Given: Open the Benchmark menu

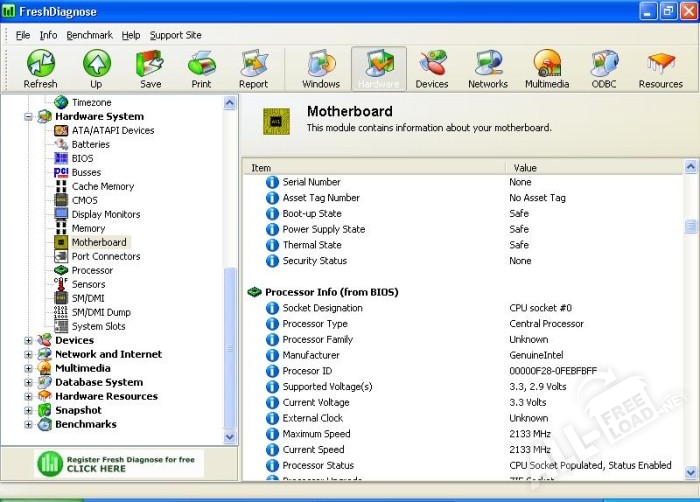Looking at the screenshot, I should pos(90,35).
